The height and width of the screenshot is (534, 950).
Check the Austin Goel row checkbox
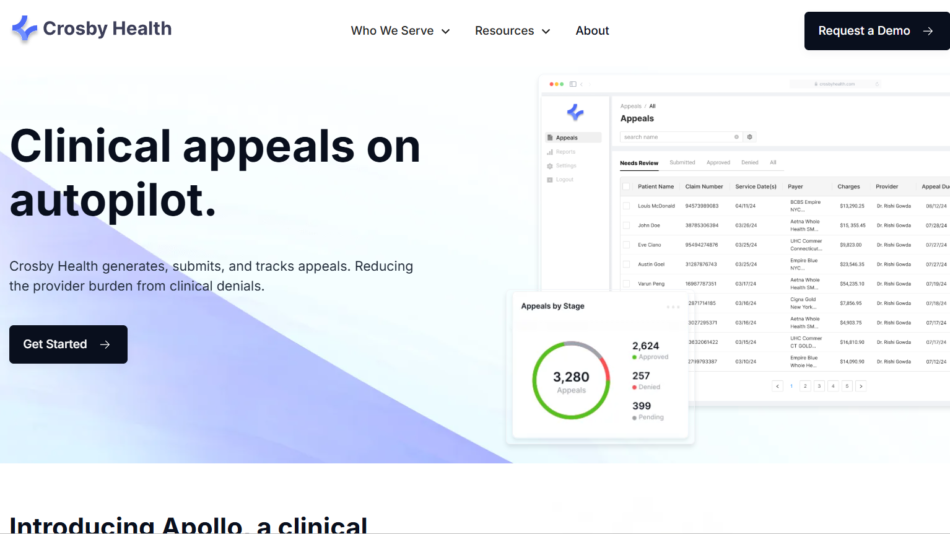coord(626,264)
